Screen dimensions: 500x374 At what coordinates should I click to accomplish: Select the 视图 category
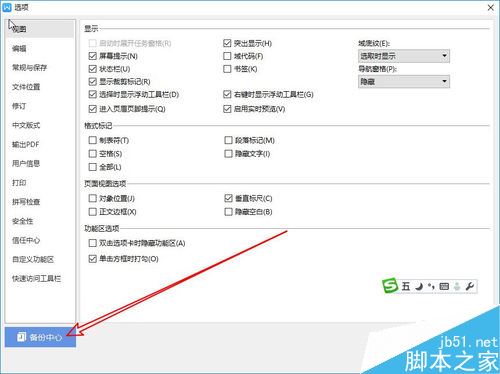click(40, 29)
